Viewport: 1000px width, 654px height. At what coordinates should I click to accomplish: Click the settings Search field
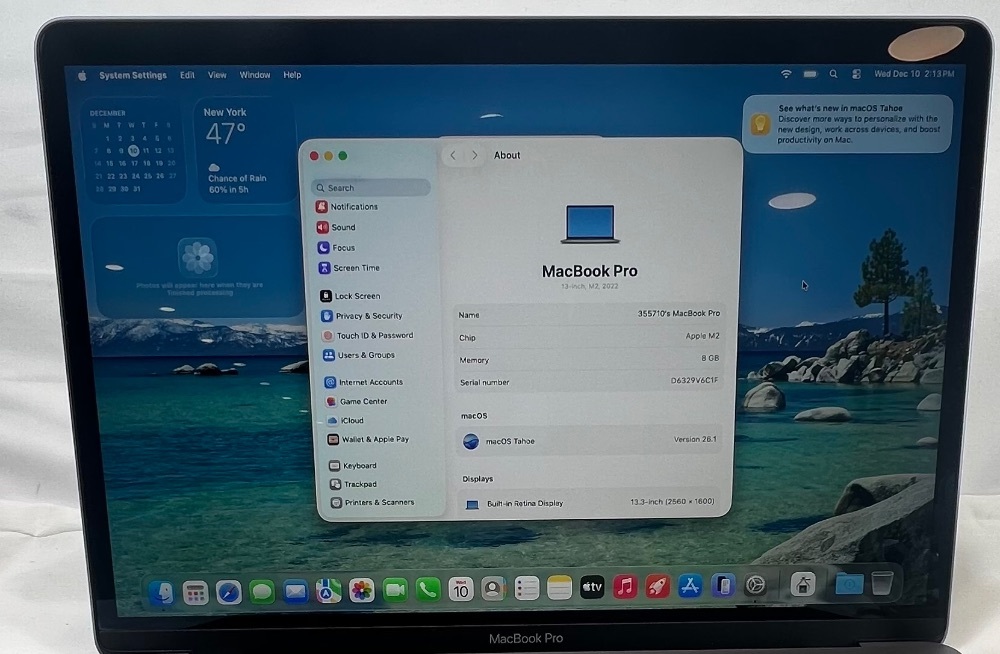point(372,188)
